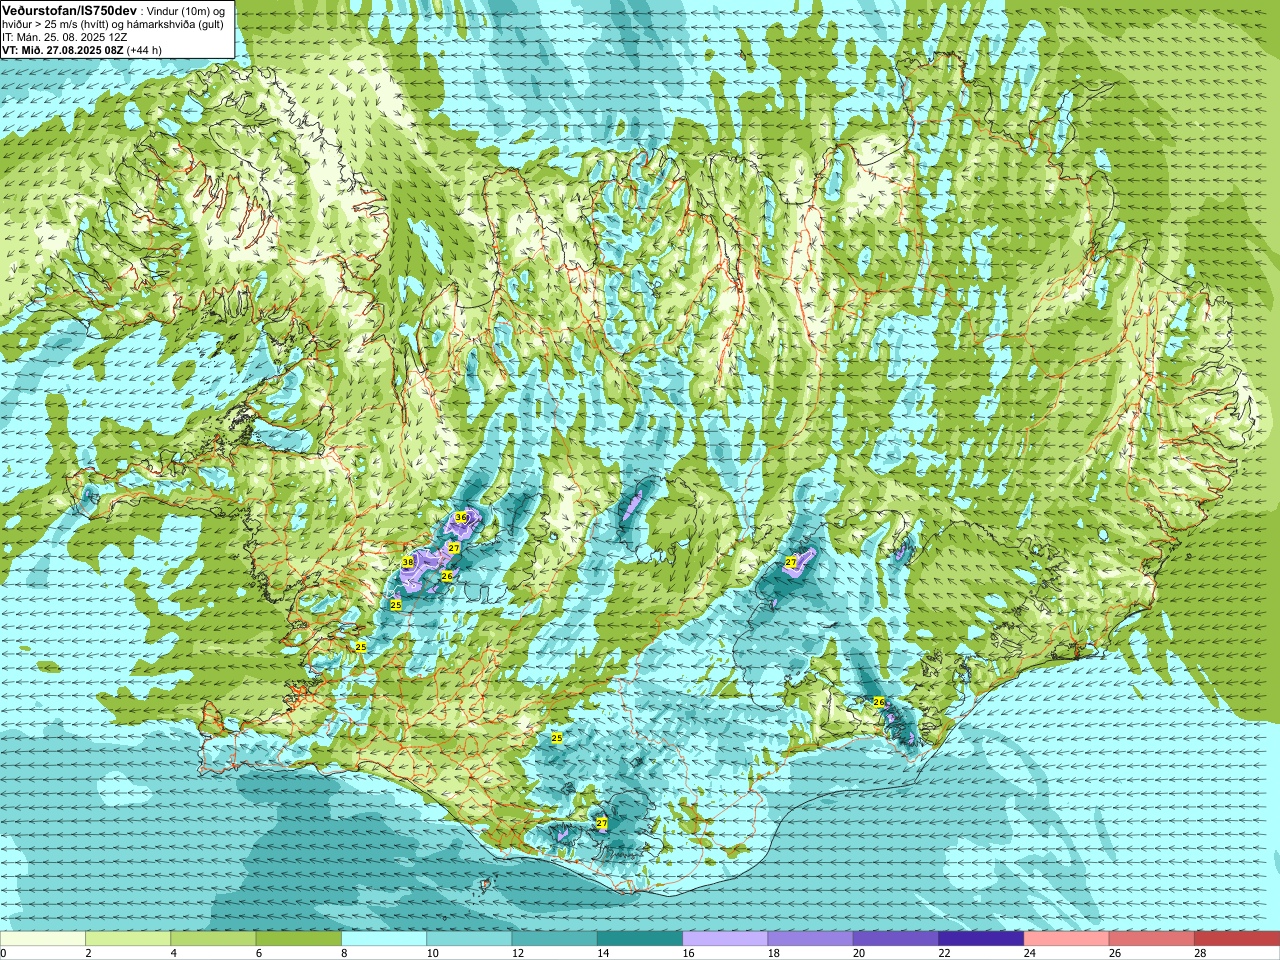Click the yellow 38 gust marker

pos(408,563)
